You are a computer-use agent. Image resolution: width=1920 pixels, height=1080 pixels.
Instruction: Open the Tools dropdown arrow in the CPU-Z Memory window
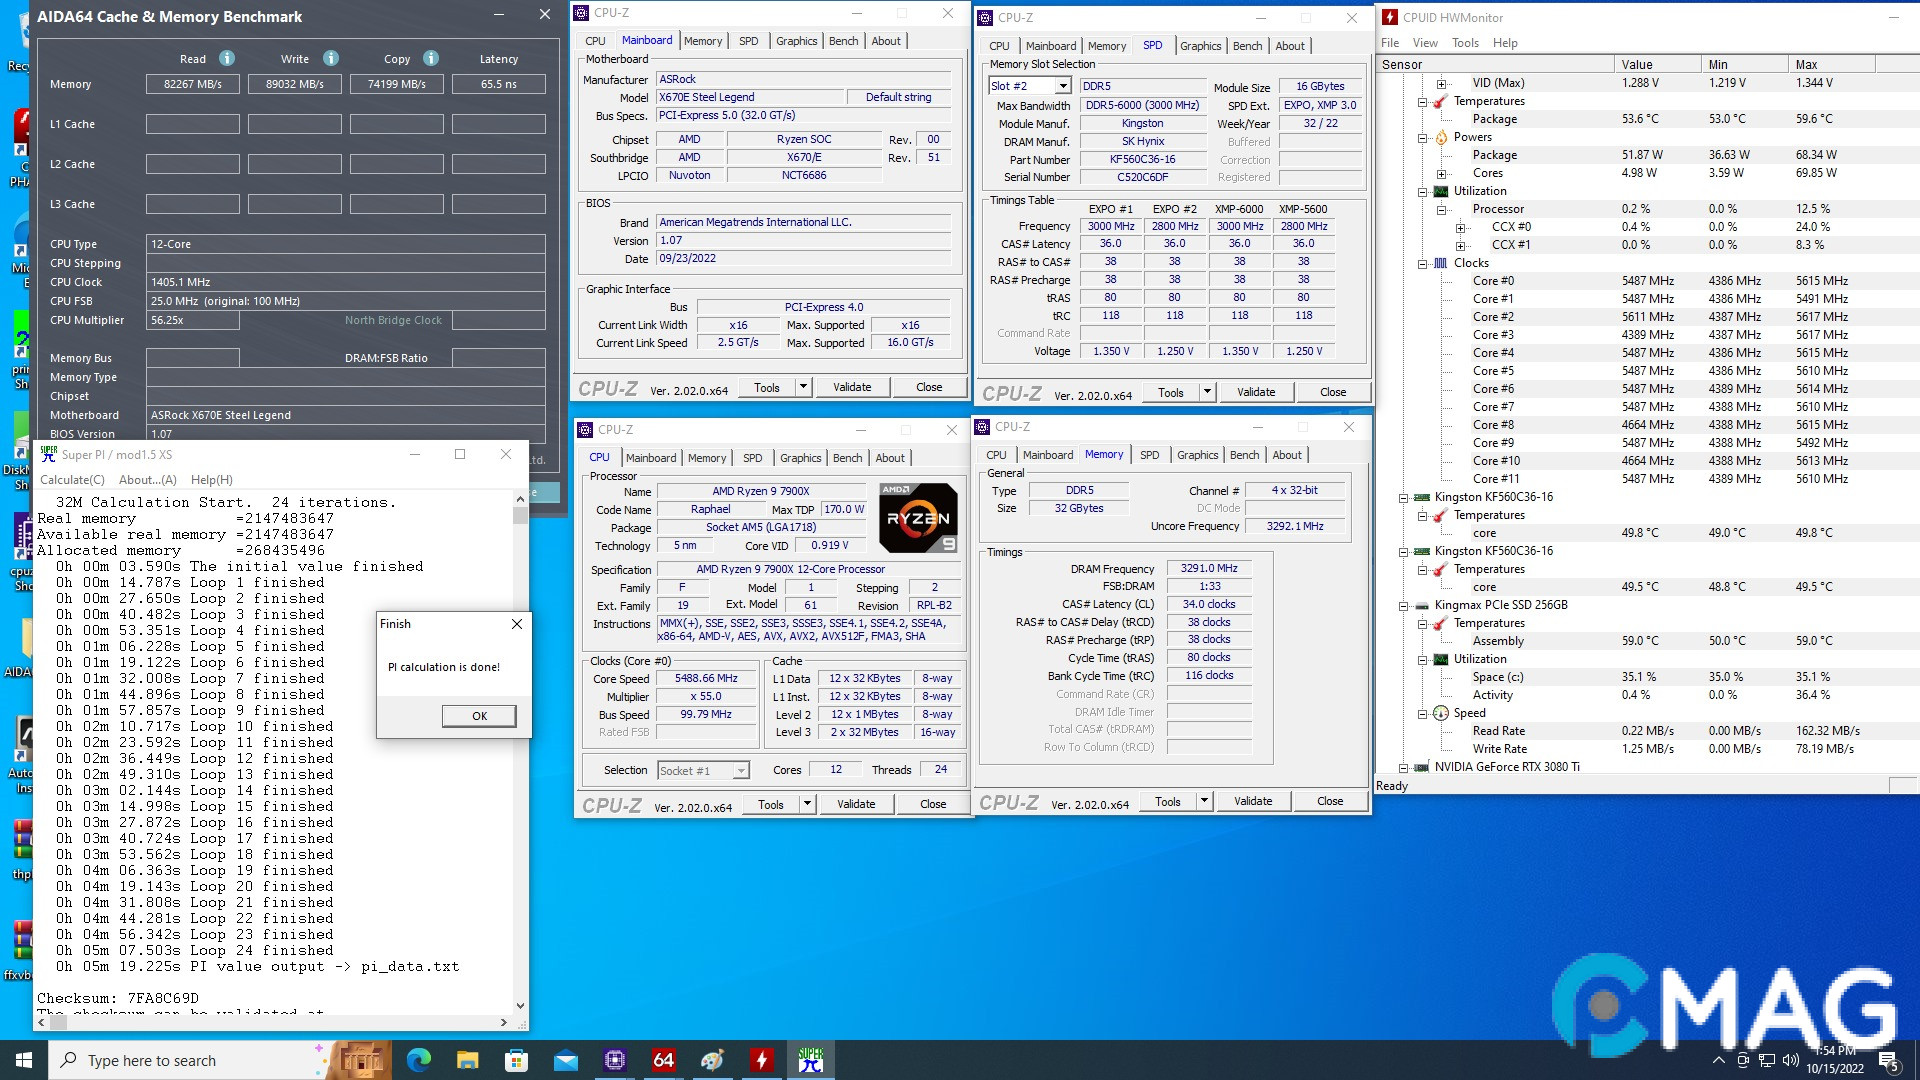[1204, 801]
